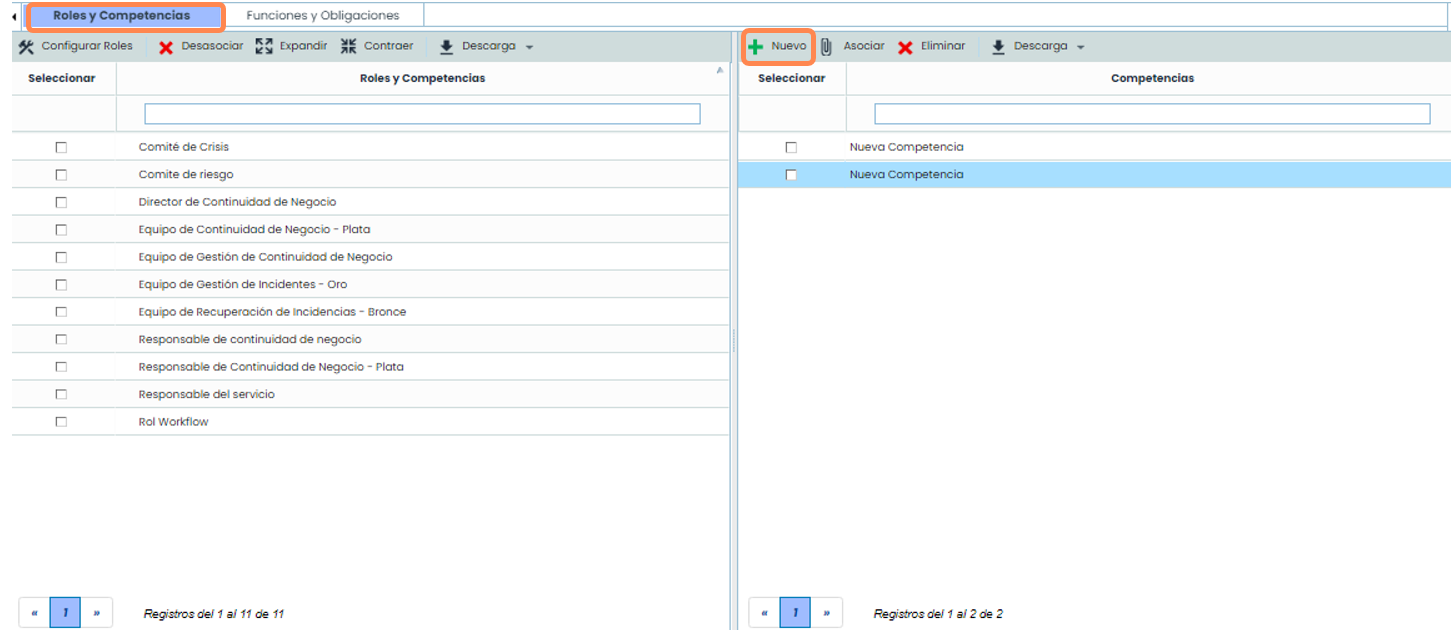The image size is (1451, 630).
Task: Click the green plus Nuevo icon
Action: coord(756,47)
